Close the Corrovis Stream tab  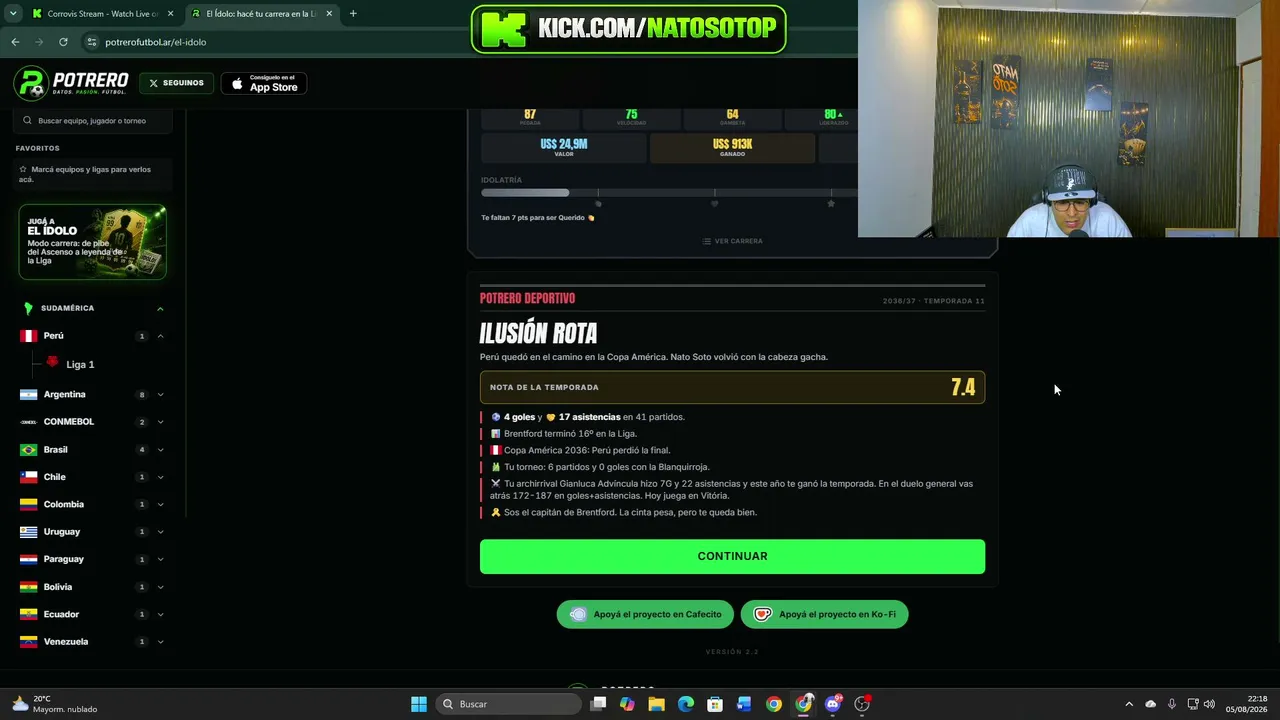tap(170, 14)
